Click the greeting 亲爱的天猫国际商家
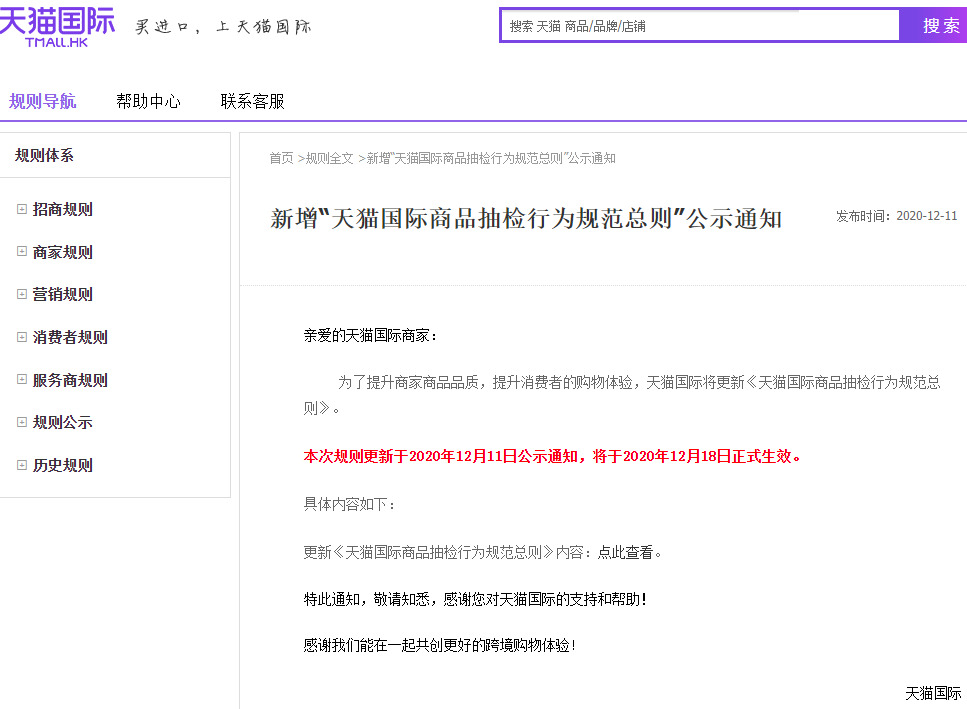The height and width of the screenshot is (709, 967). [370, 335]
